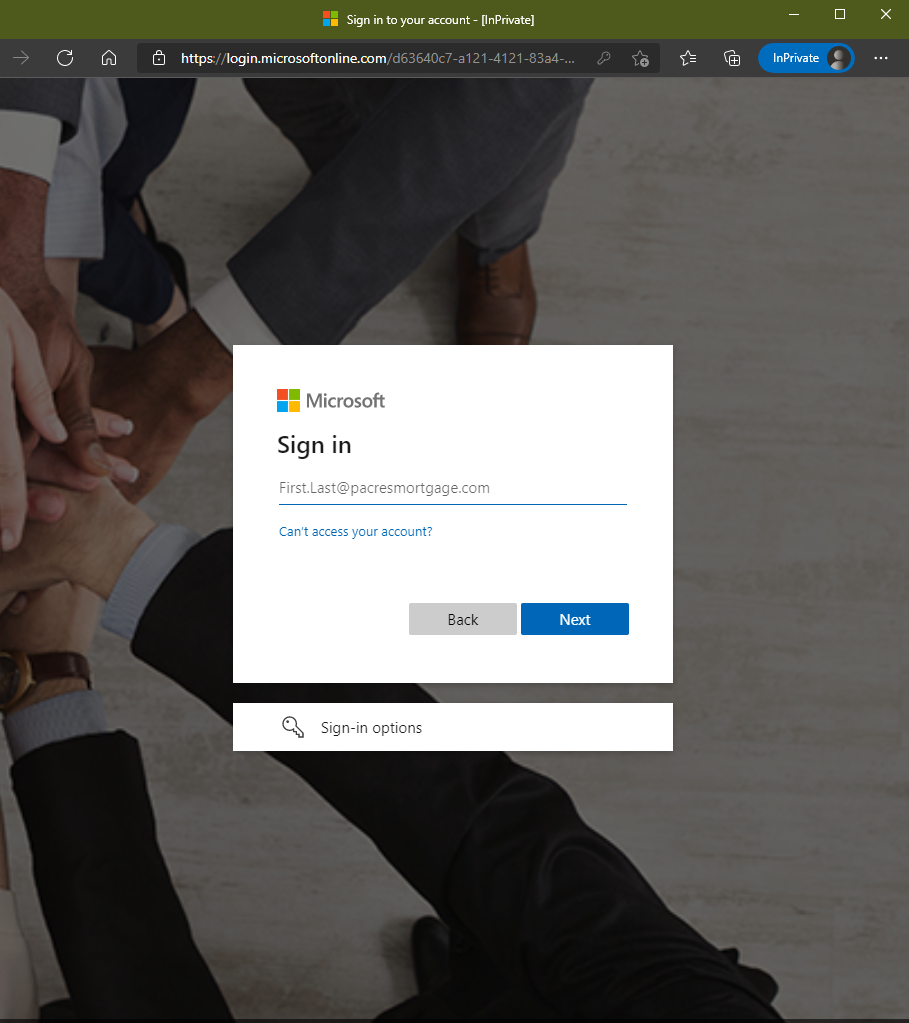Image resolution: width=909 pixels, height=1023 pixels.
Task: Minimize the browser window
Action: (794, 14)
